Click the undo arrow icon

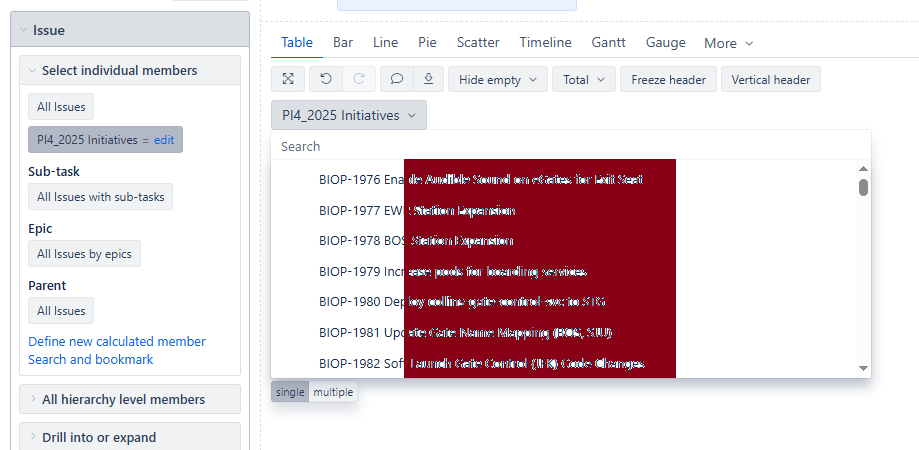tap(326, 79)
